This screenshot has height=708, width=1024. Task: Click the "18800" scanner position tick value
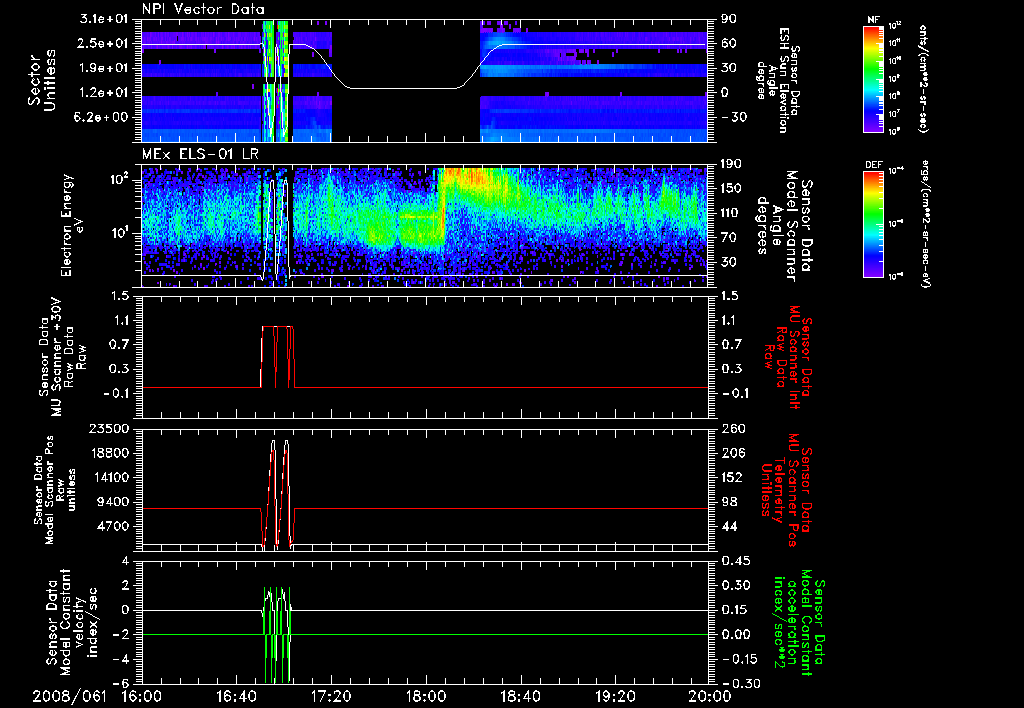click(108, 453)
